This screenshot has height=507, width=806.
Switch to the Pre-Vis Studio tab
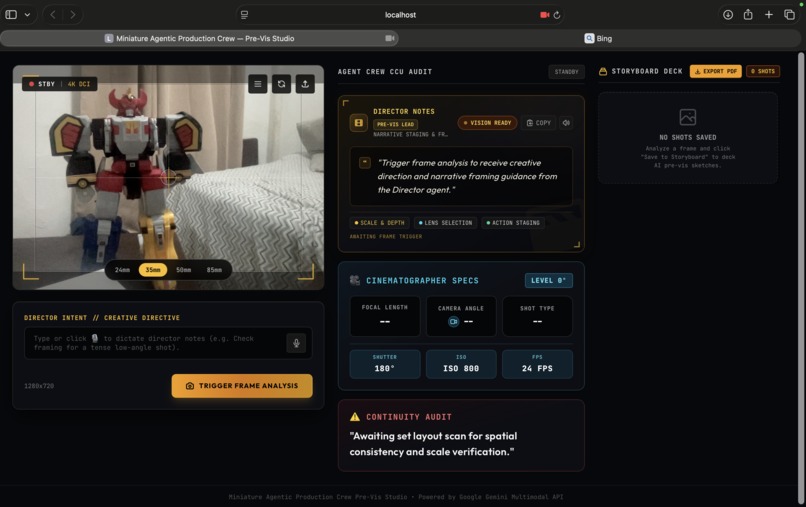[x=199, y=38]
